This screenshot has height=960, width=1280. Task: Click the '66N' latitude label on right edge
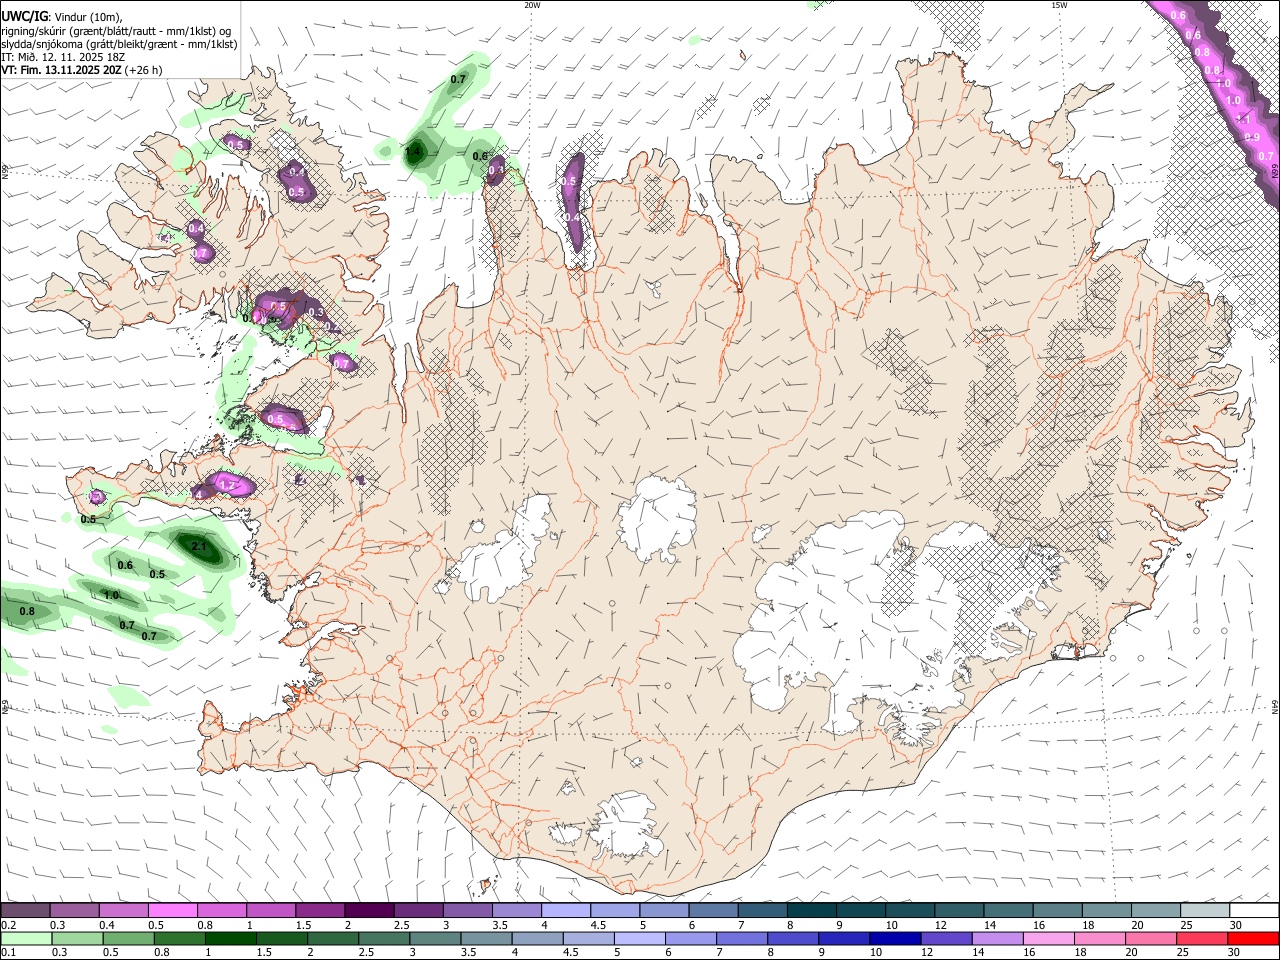tap(1275, 173)
